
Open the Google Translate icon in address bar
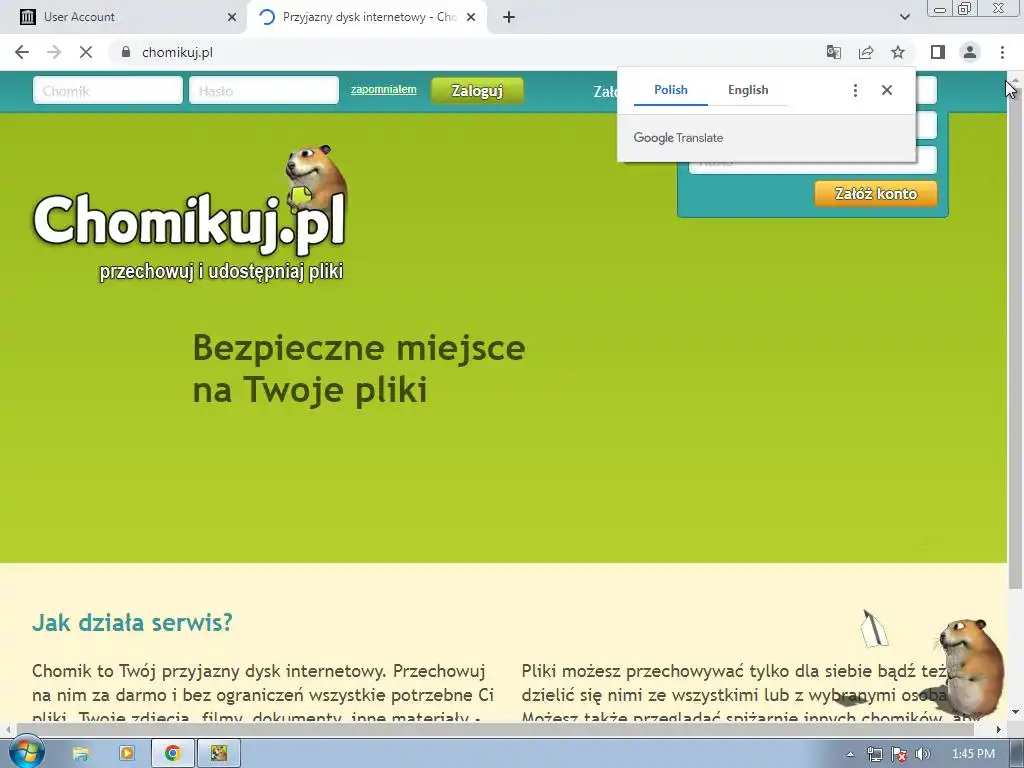833,52
